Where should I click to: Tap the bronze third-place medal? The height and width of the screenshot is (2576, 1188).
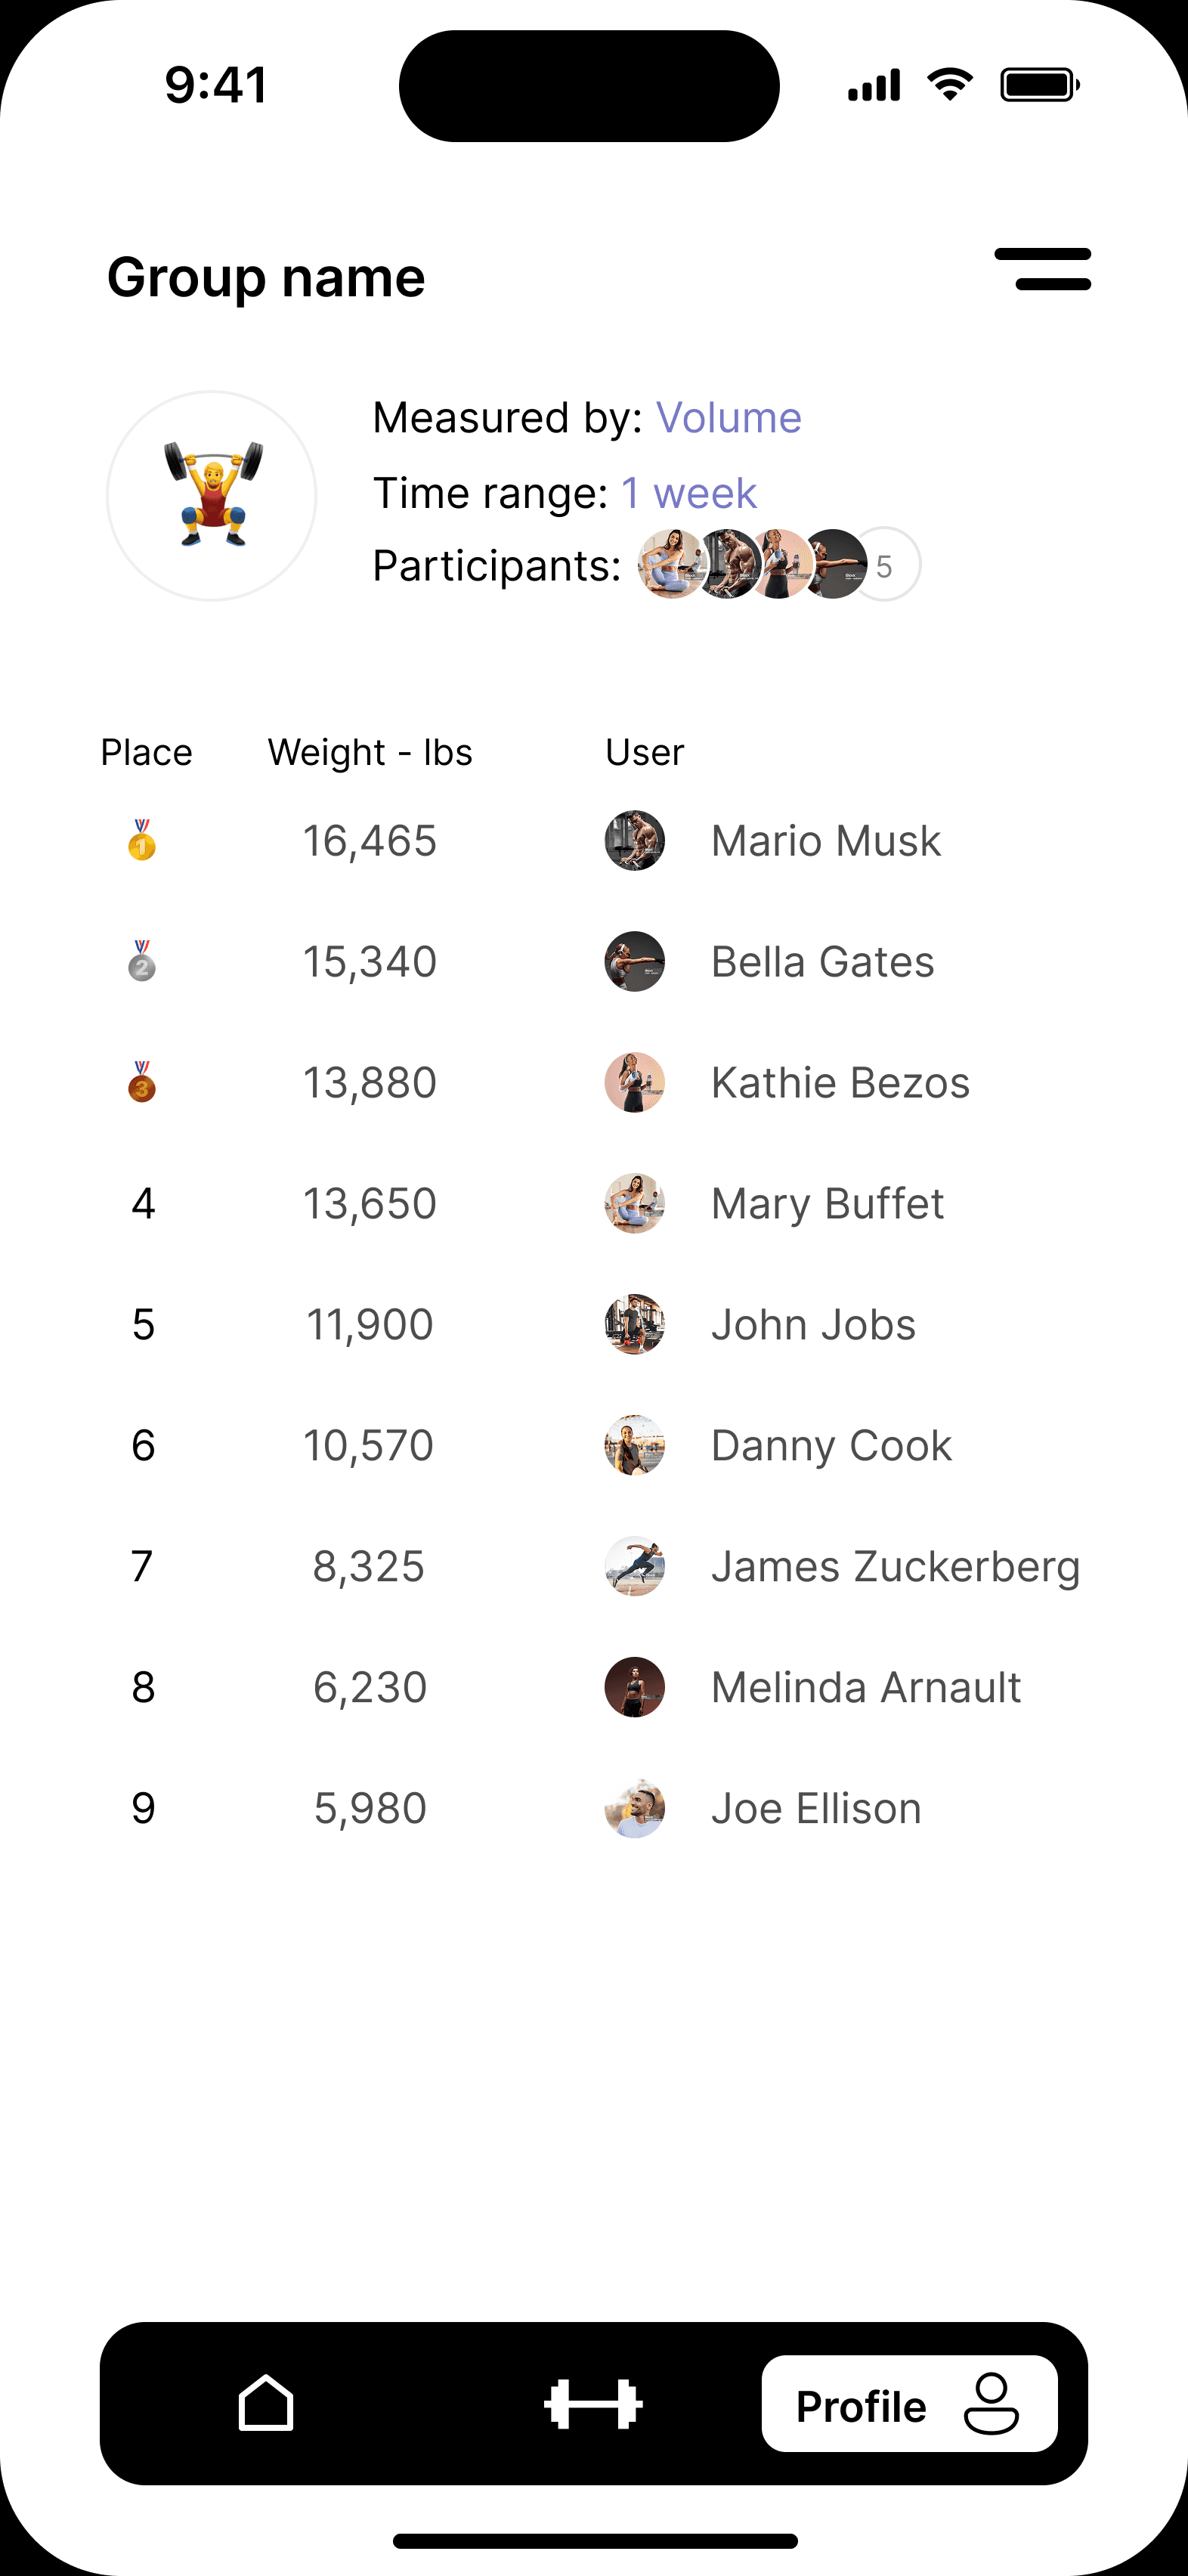coord(142,1082)
